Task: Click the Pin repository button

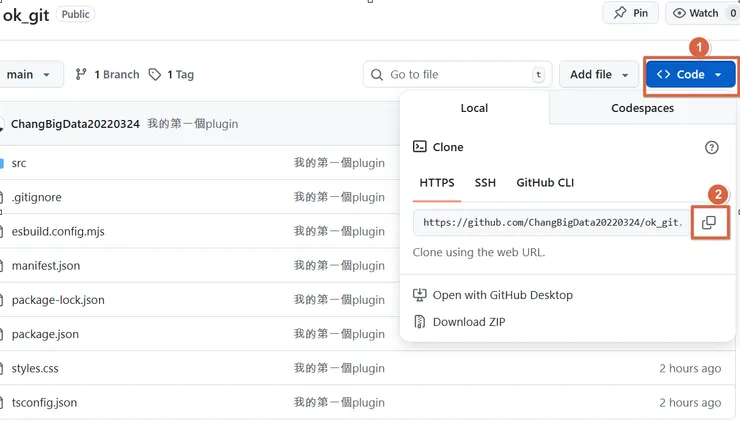Action: click(631, 13)
